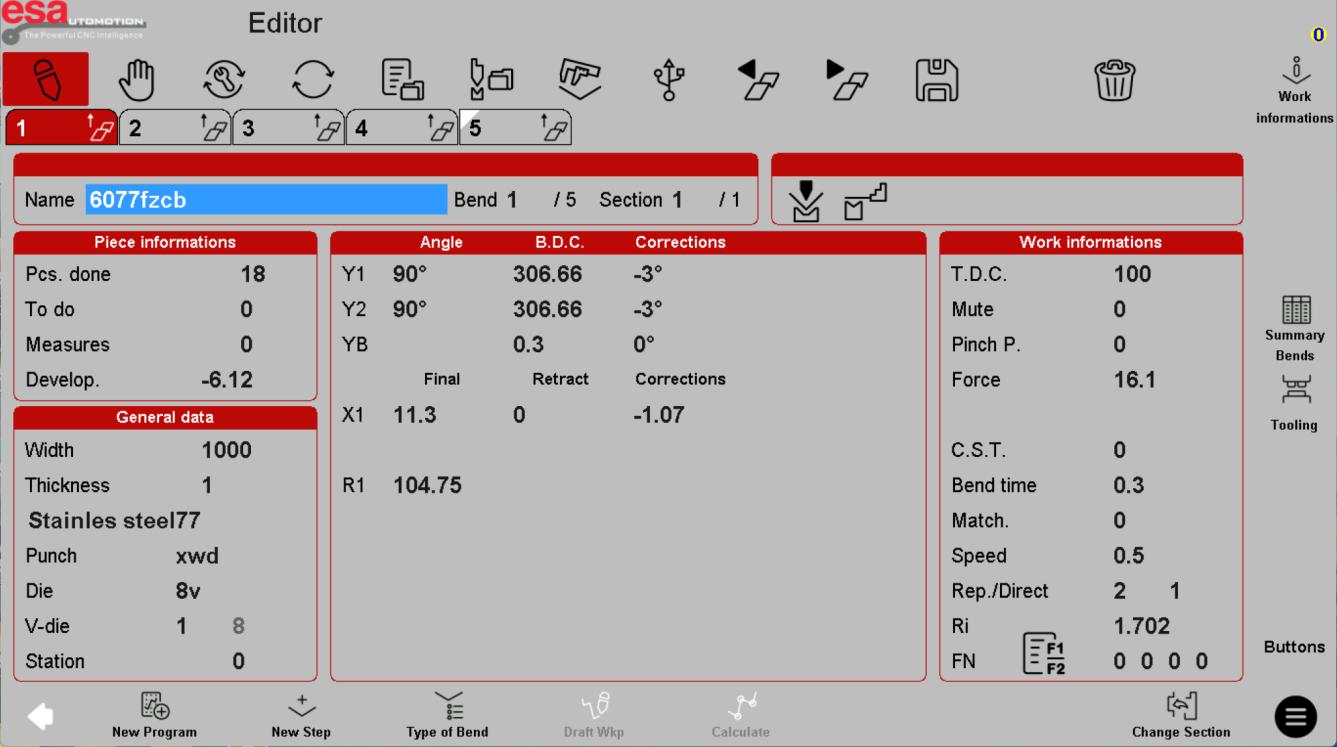Click the die with steps icon
The height and width of the screenshot is (747, 1337).
pos(865,201)
